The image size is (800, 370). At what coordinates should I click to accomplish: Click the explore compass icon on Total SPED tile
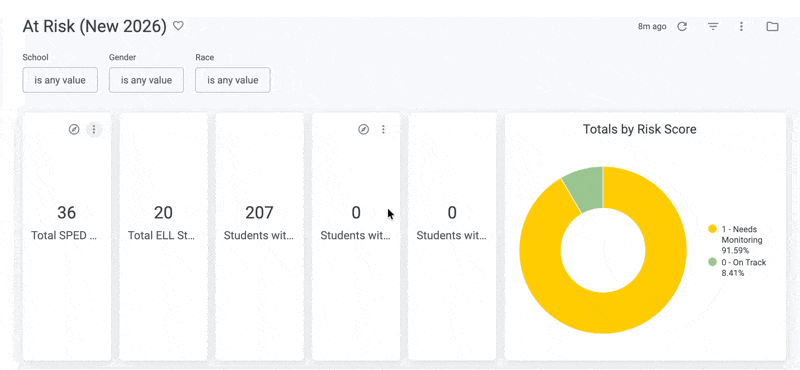(74, 130)
